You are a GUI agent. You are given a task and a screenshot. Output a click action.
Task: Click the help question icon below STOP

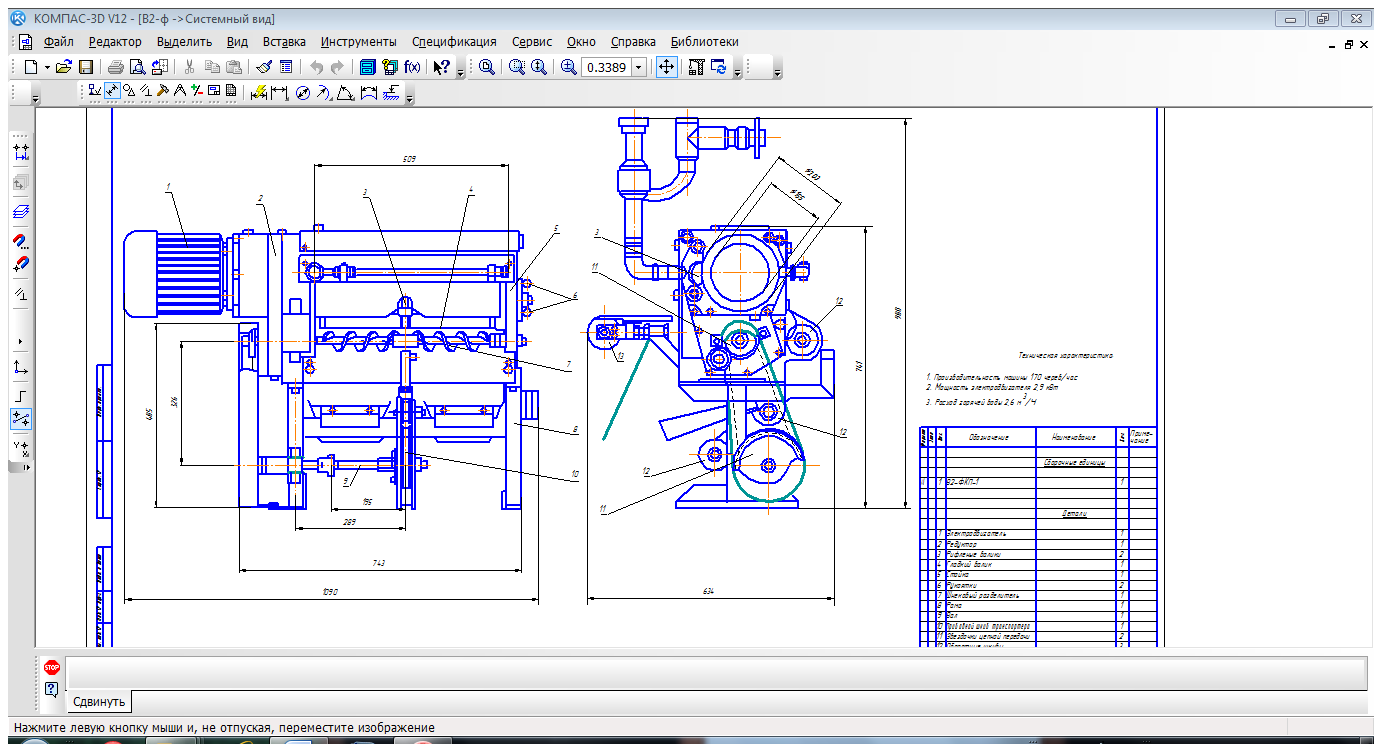pyautogui.click(x=52, y=689)
